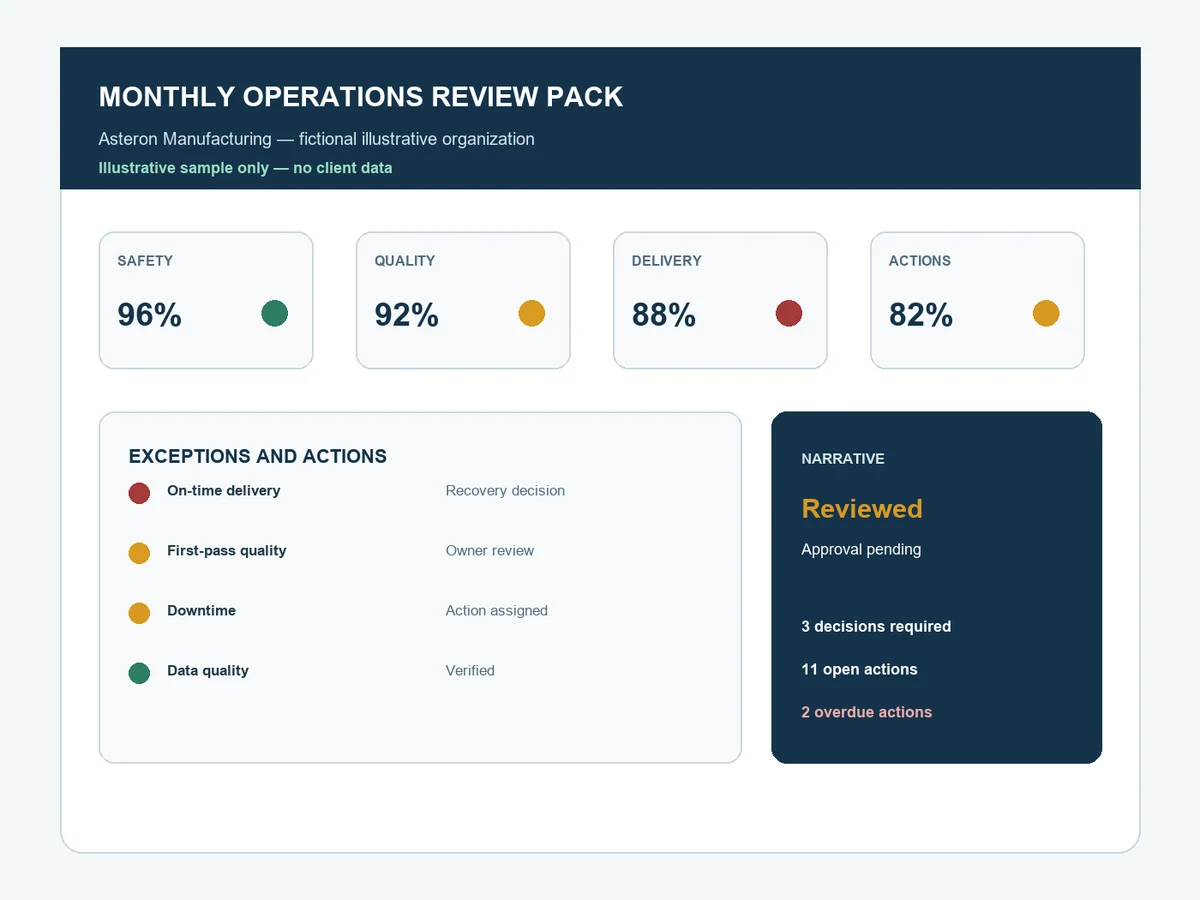Click the Approval pending text
The image size is (1200, 900).
click(861, 550)
